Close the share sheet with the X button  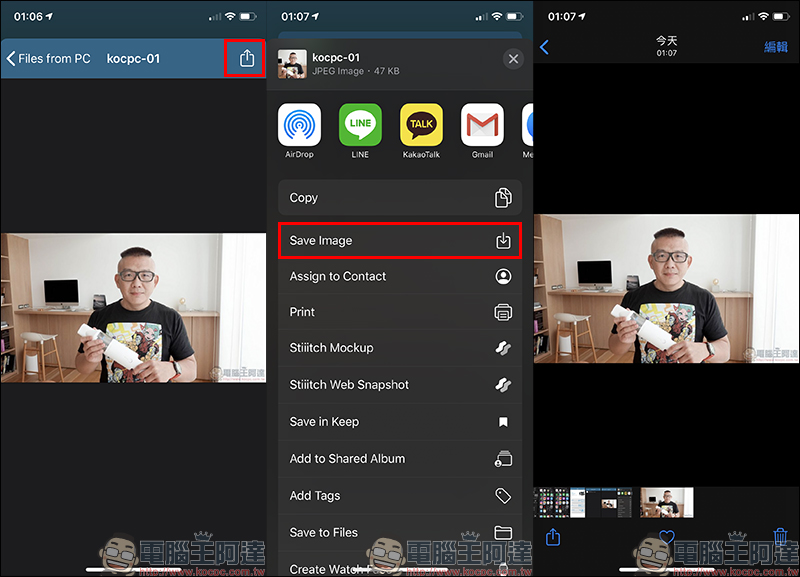click(513, 59)
